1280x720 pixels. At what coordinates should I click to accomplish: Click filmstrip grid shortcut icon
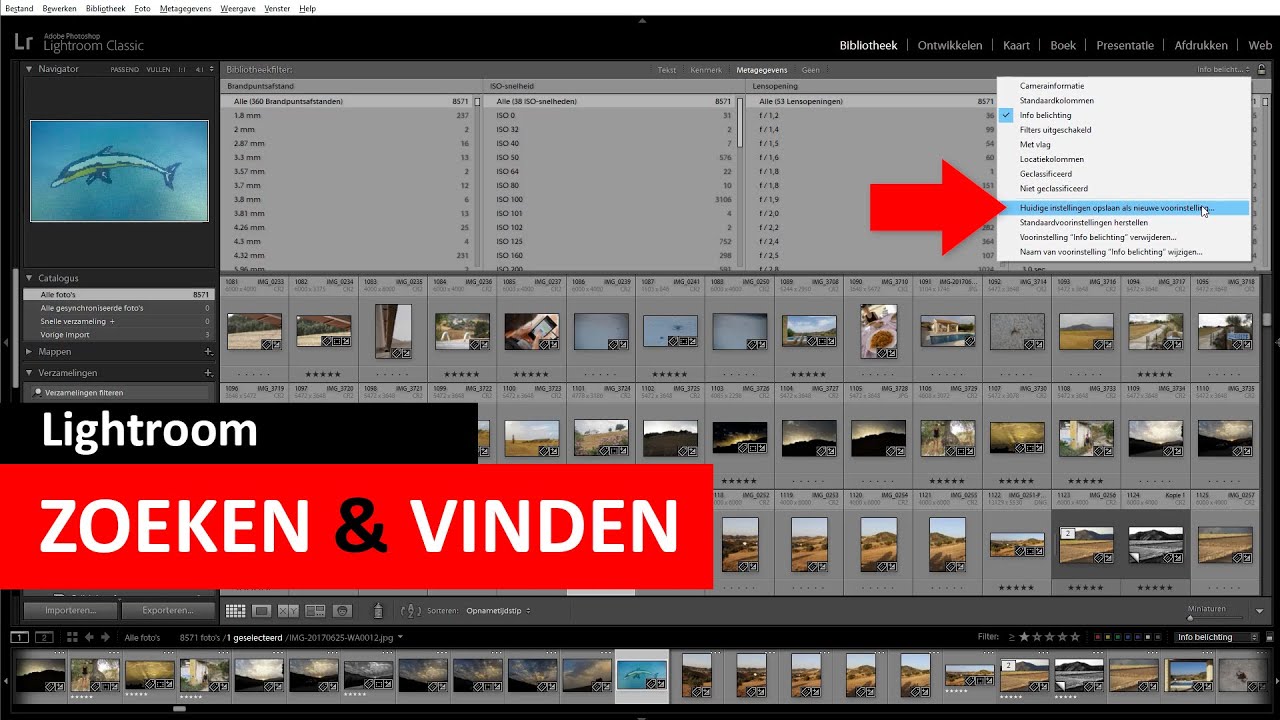tap(72, 637)
